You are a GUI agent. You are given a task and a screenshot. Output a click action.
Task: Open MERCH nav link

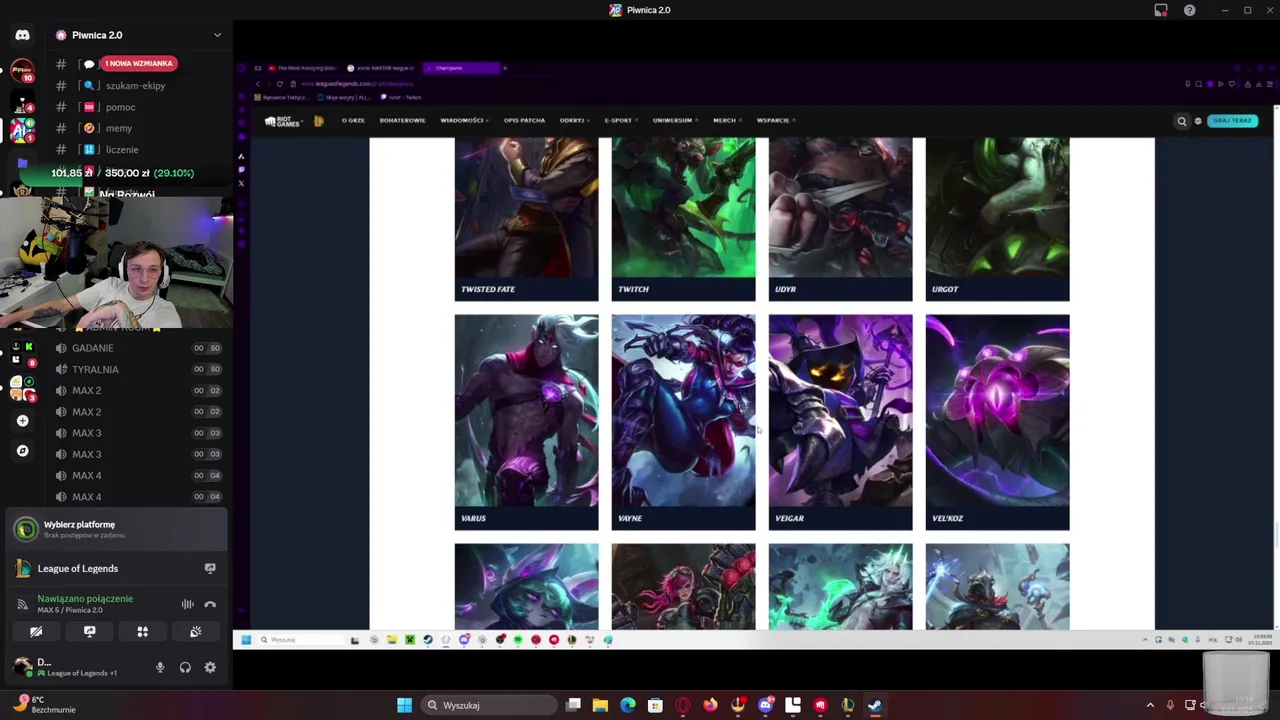point(726,120)
